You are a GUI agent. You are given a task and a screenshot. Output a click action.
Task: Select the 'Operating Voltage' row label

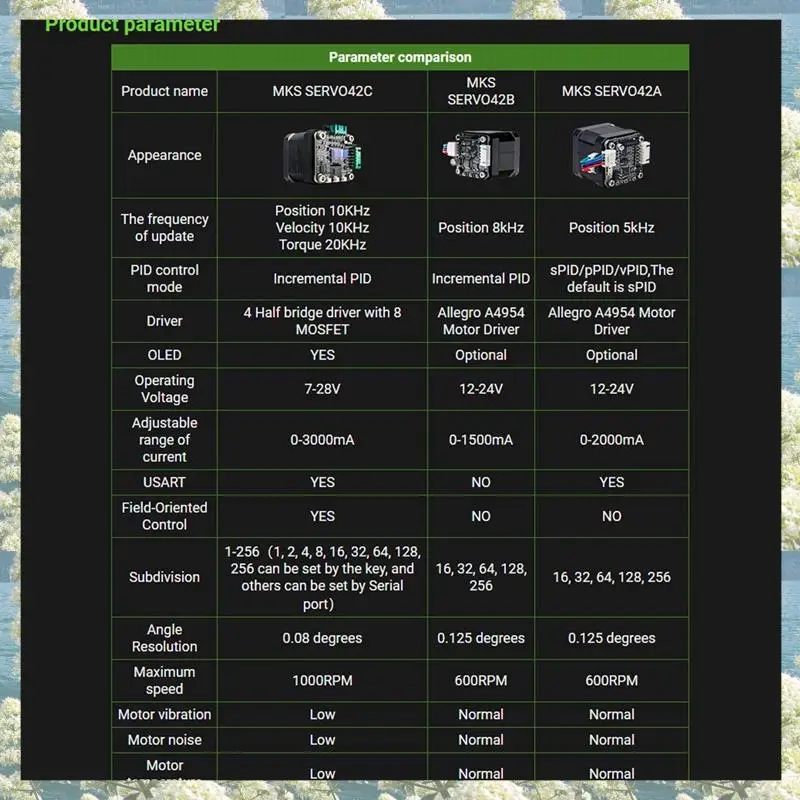pyautogui.click(x=164, y=389)
